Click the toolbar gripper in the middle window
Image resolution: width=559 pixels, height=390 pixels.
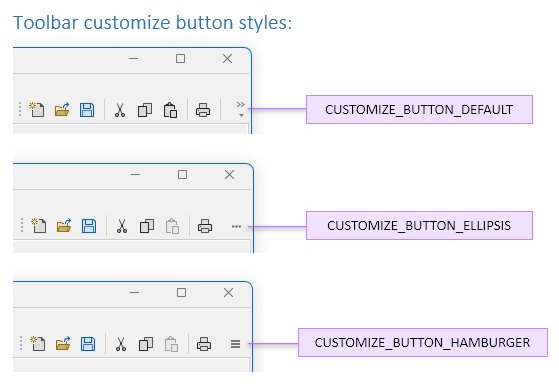22,226
